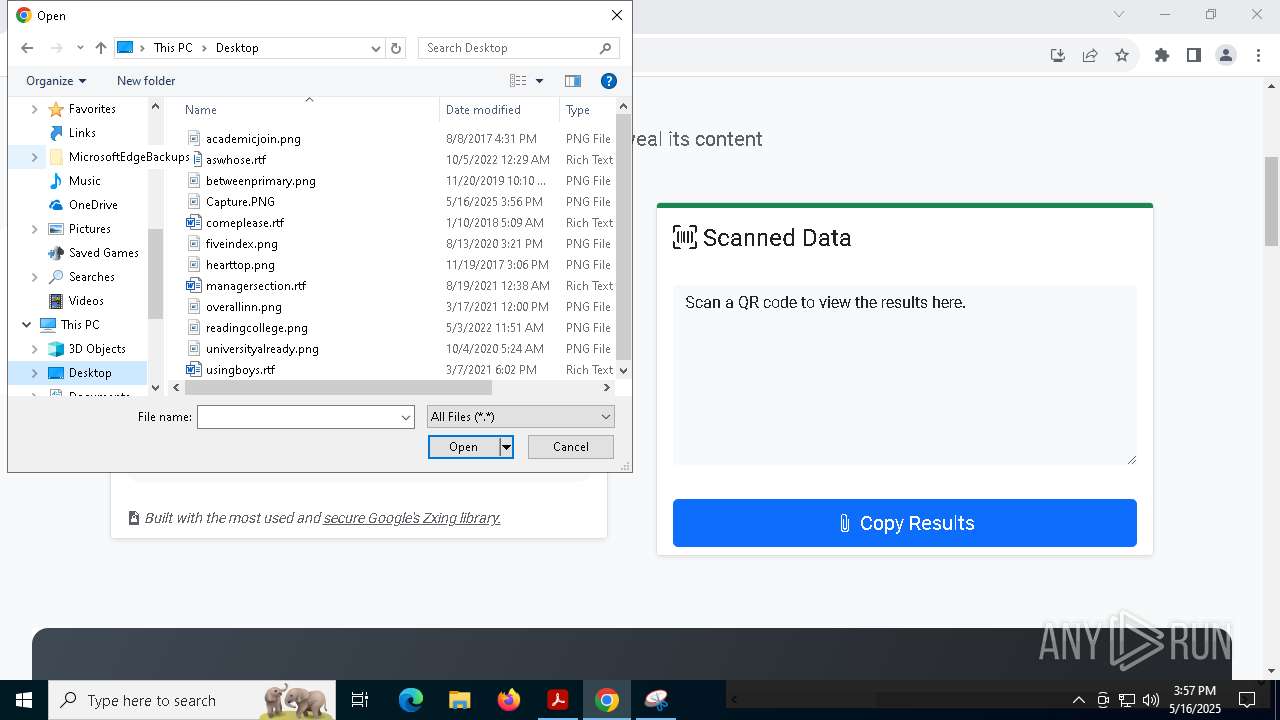Select Desktop in the navigation tree

90,373
